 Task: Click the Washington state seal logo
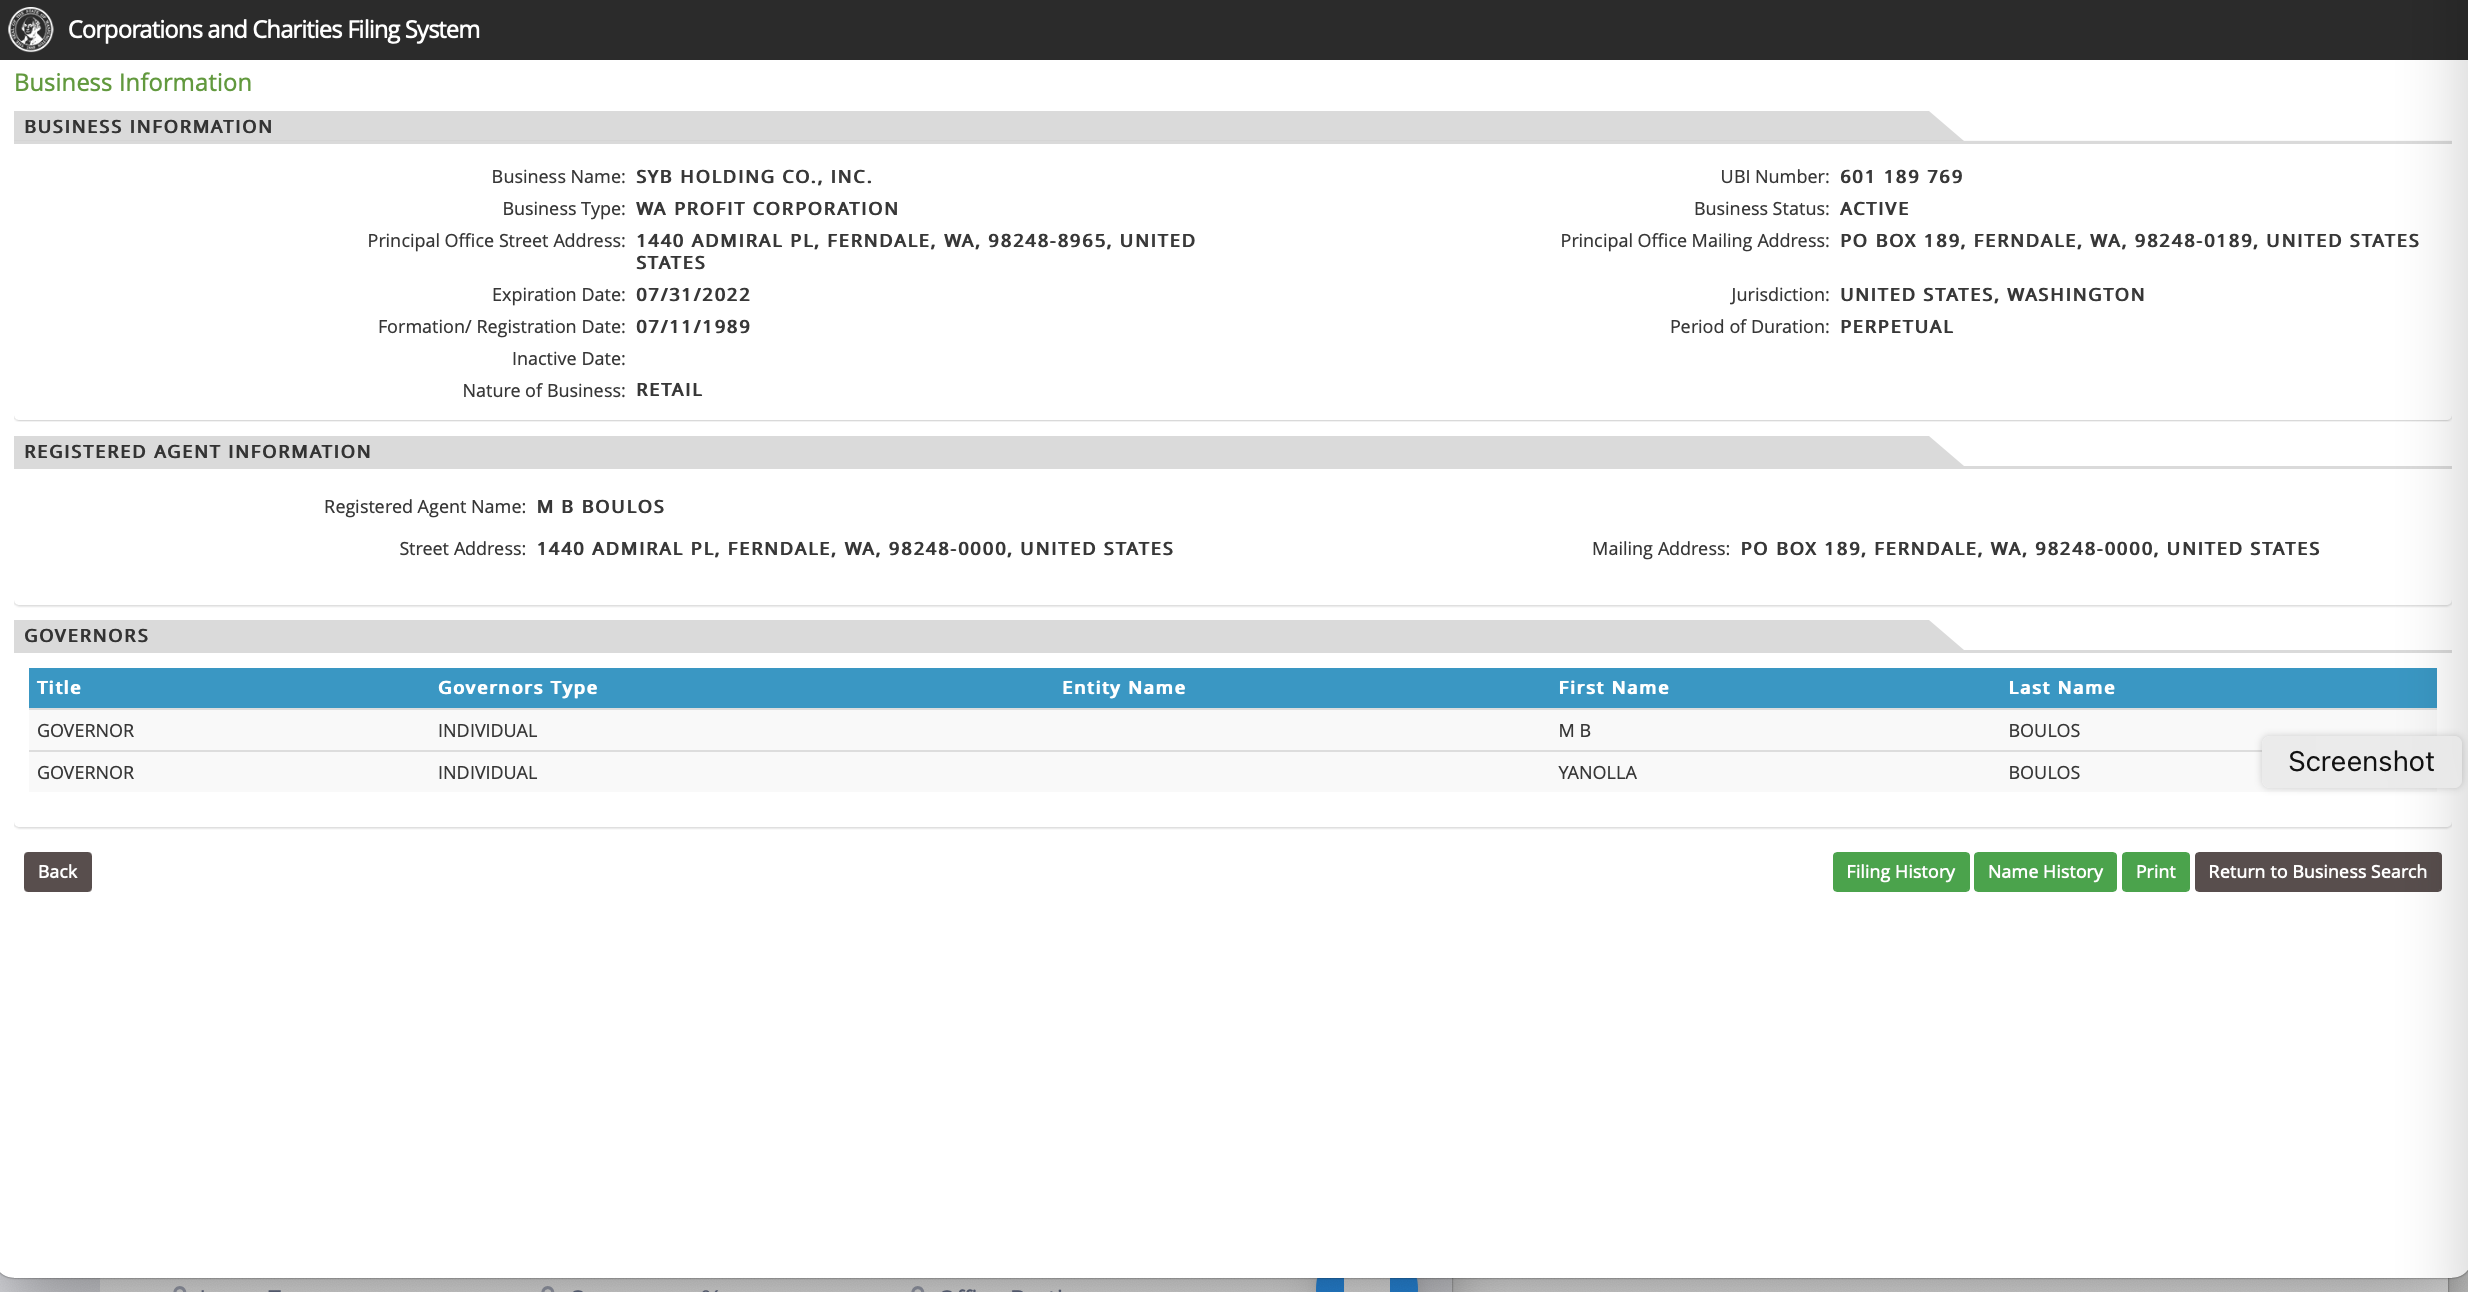point(30,29)
